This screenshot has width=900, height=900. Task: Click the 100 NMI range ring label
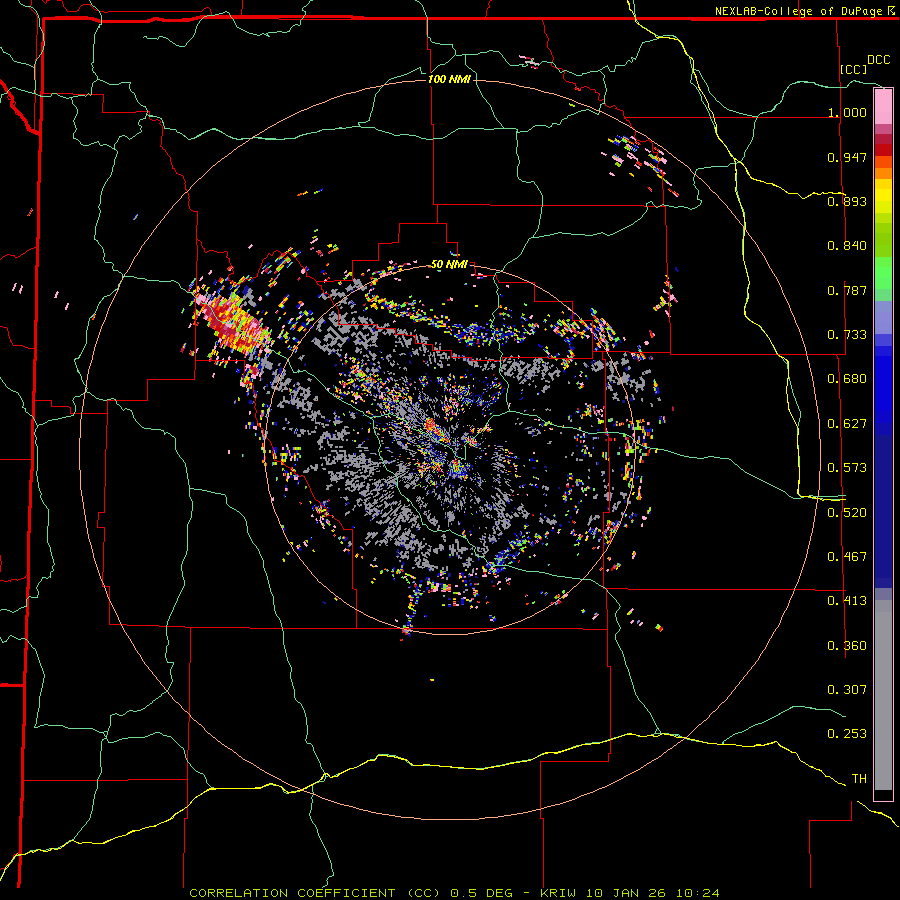[449, 79]
